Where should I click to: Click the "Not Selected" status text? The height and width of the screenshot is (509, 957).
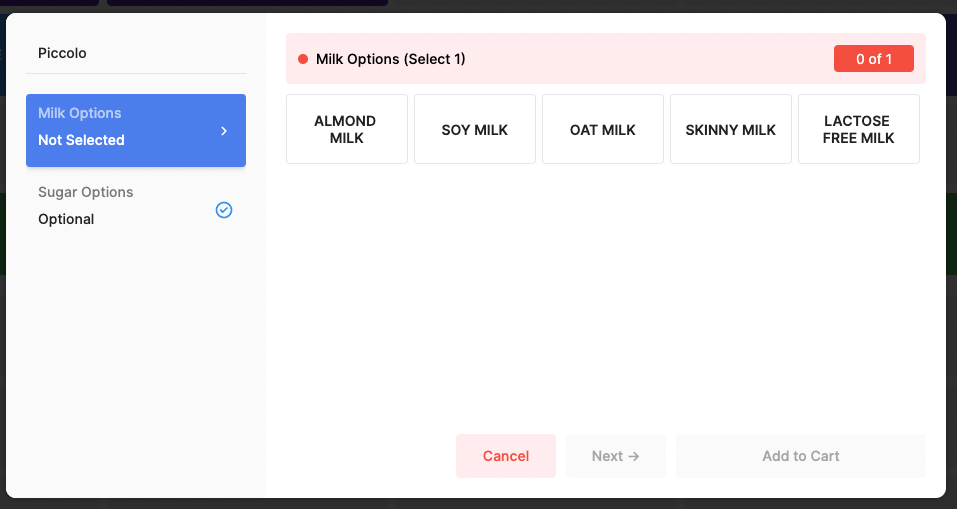[x=81, y=140]
